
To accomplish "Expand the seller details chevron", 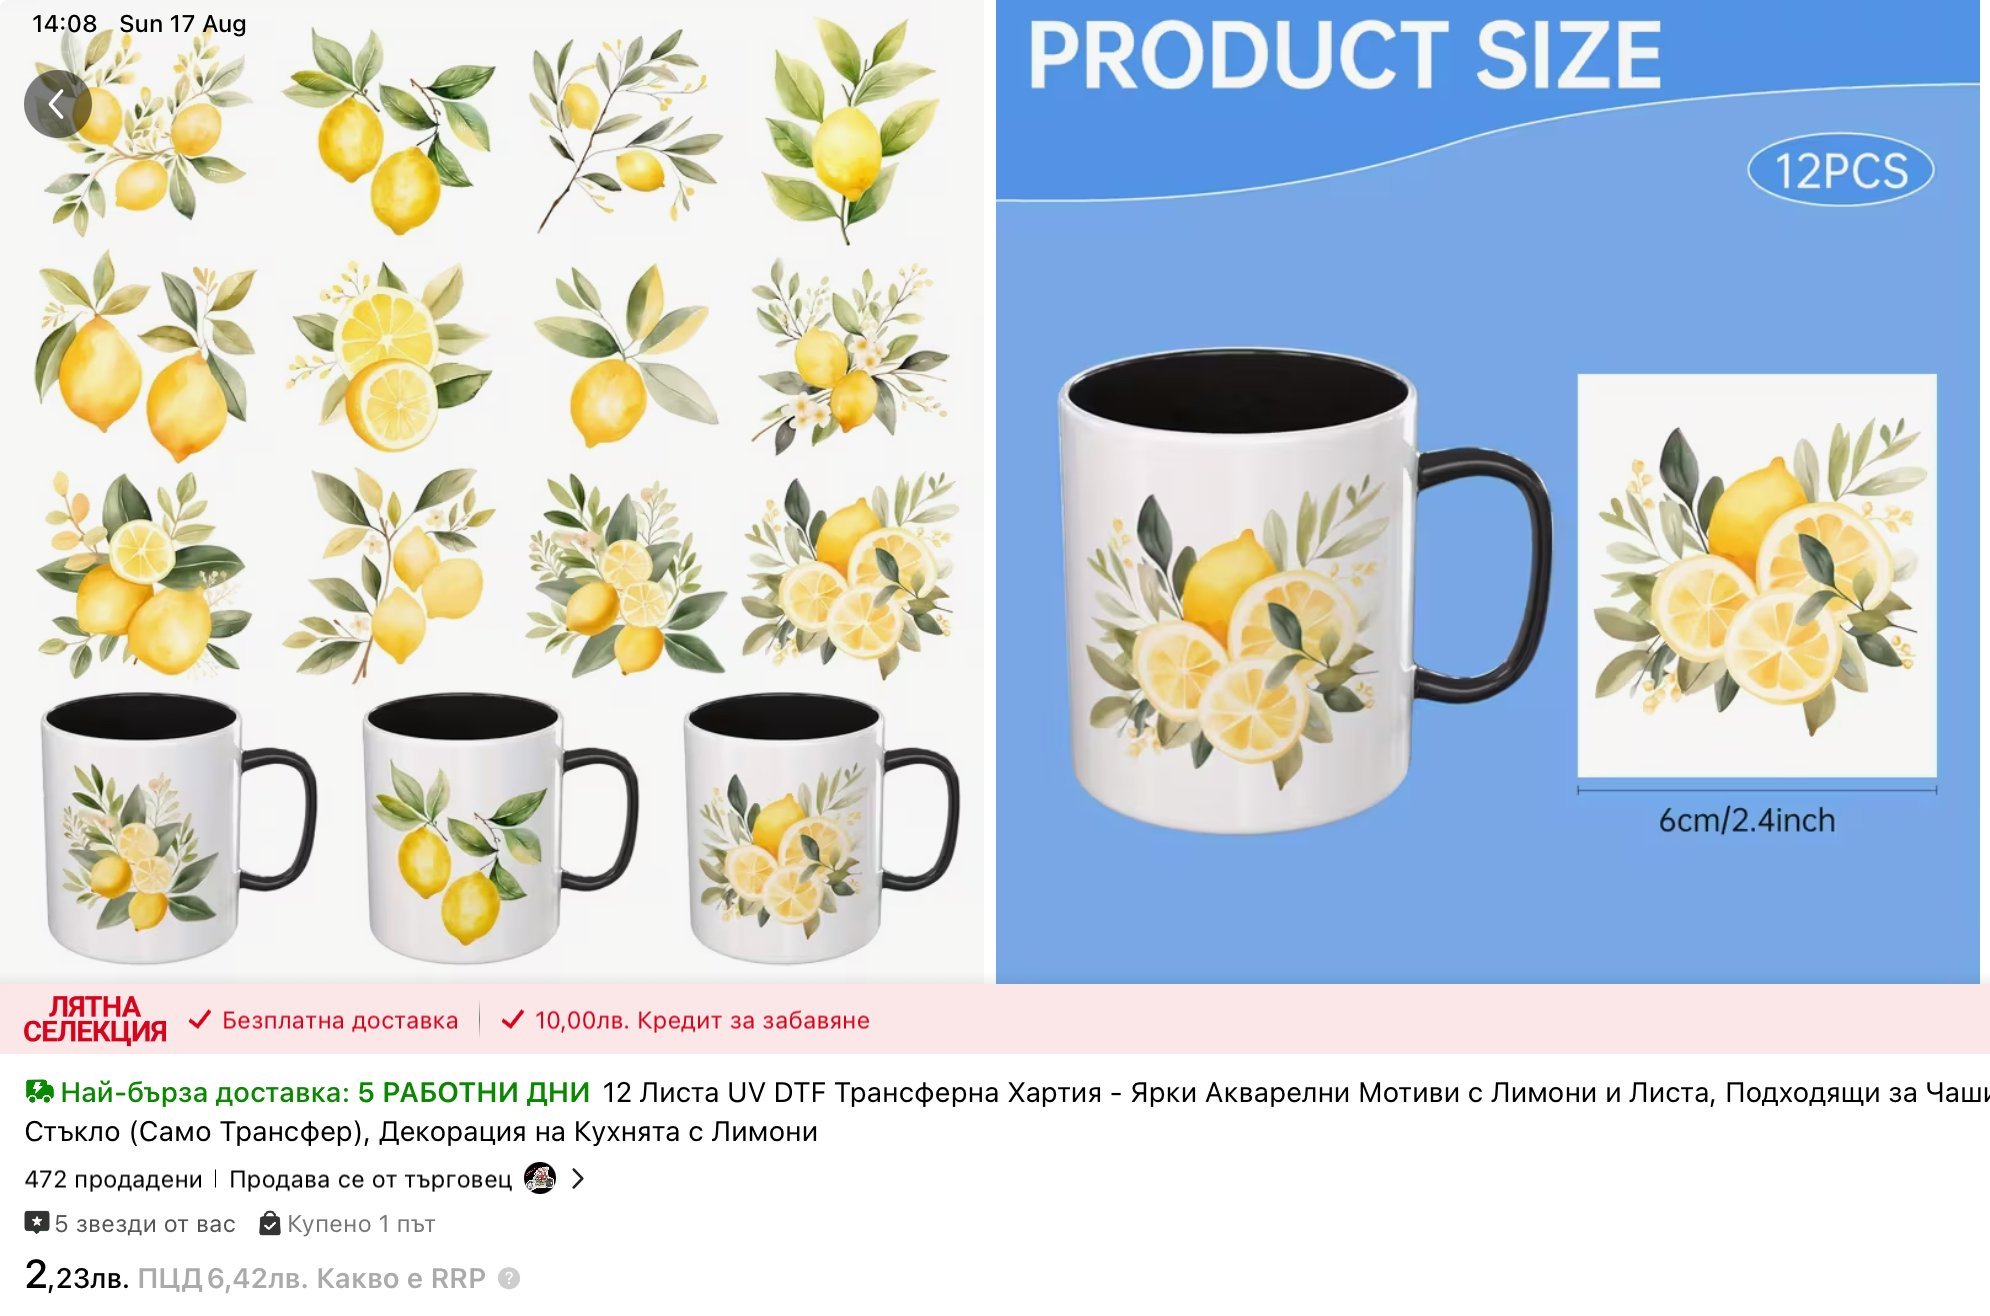I will (x=578, y=1179).
